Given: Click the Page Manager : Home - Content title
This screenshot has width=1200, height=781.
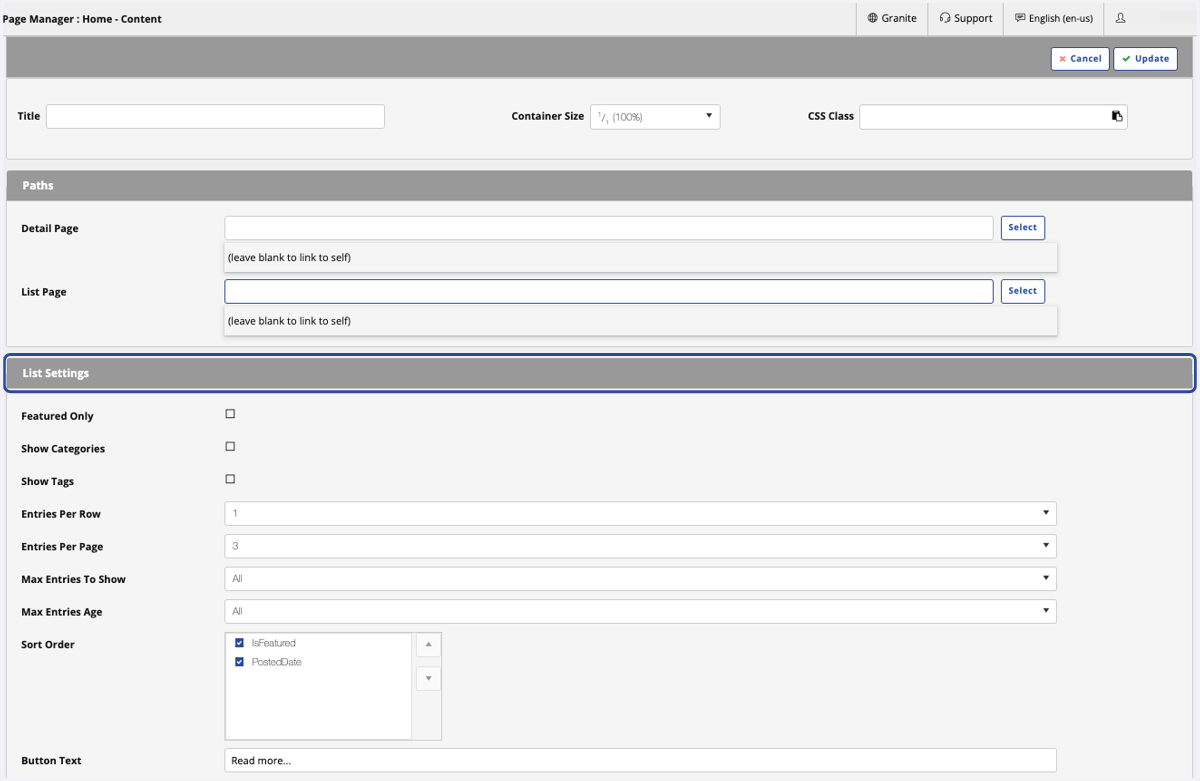Looking at the screenshot, I should (82, 19).
